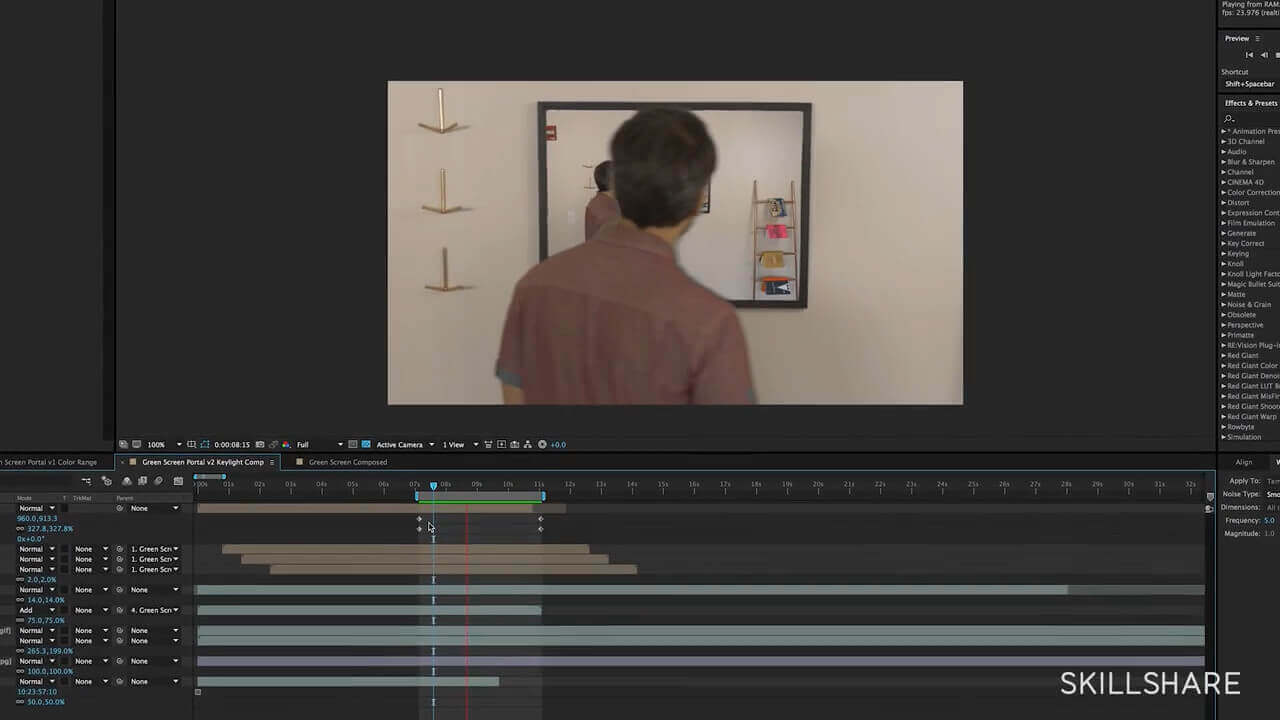Open the Add blending mode dropdown
The width and height of the screenshot is (1280, 720).
[36, 610]
